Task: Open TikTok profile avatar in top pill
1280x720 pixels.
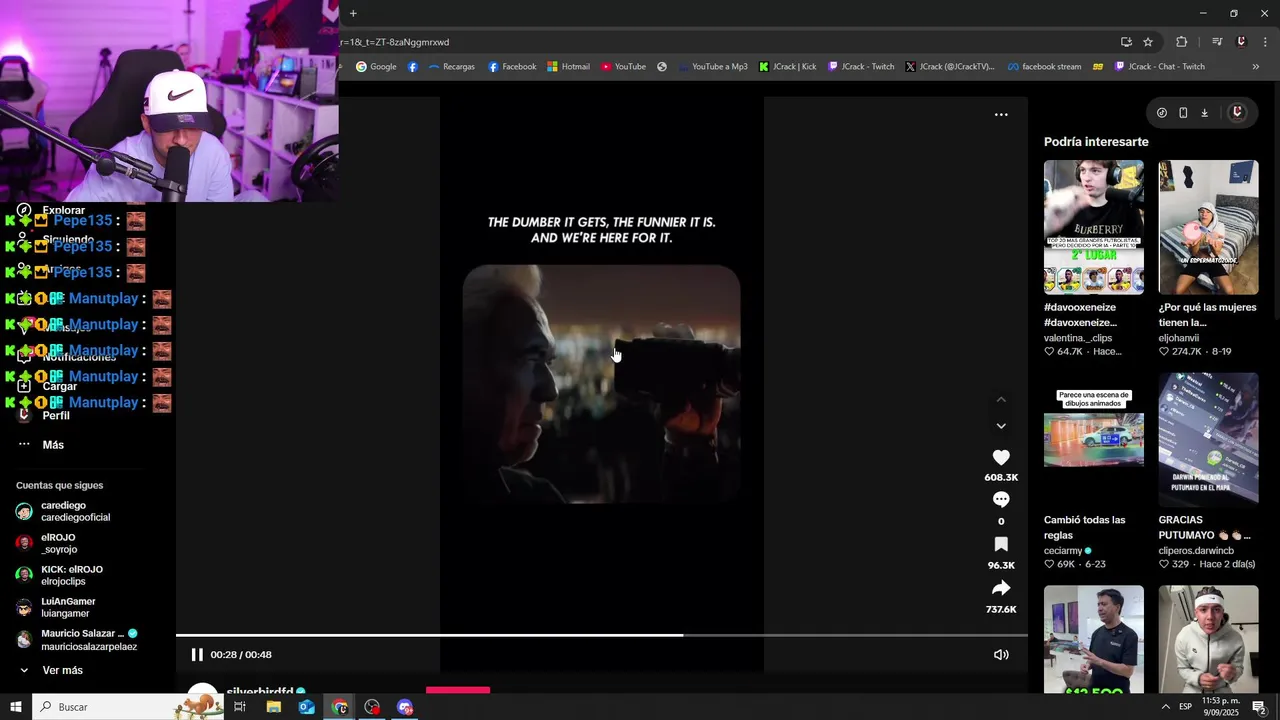Action: pyautogui.click(x=1237, y=113)
